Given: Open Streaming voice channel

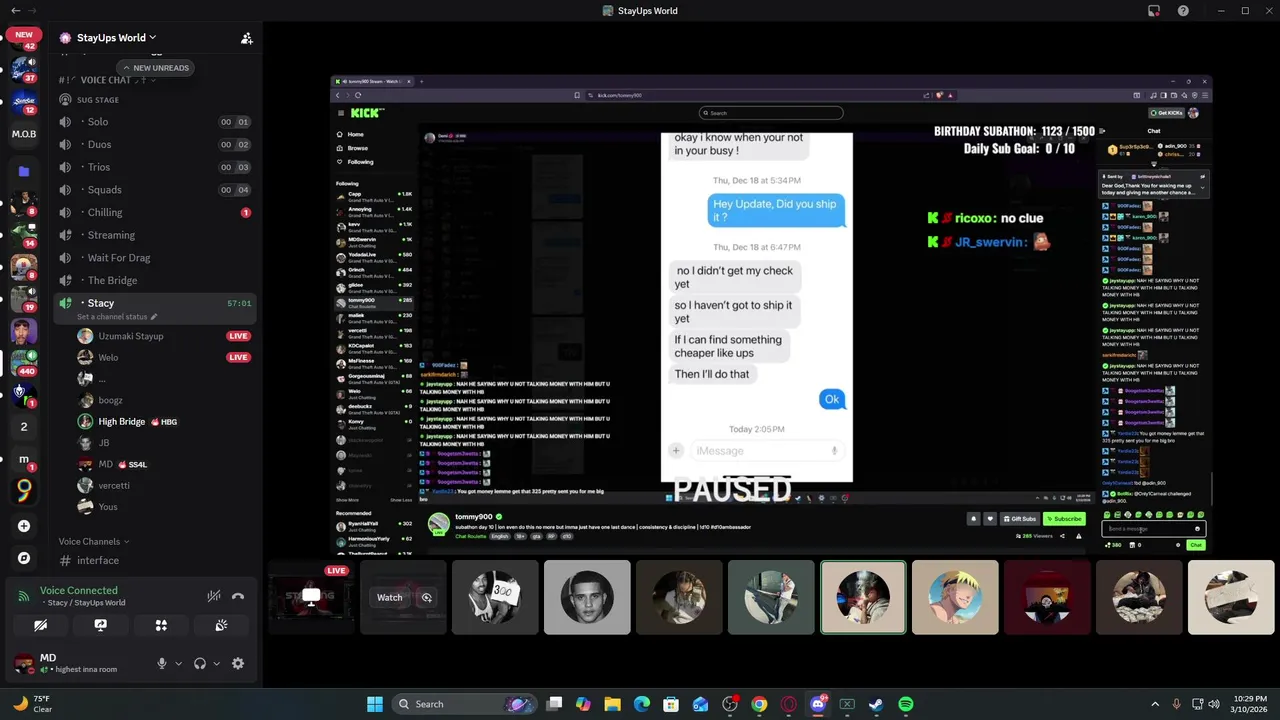Looking at the screenshot, I should point(155,235).
